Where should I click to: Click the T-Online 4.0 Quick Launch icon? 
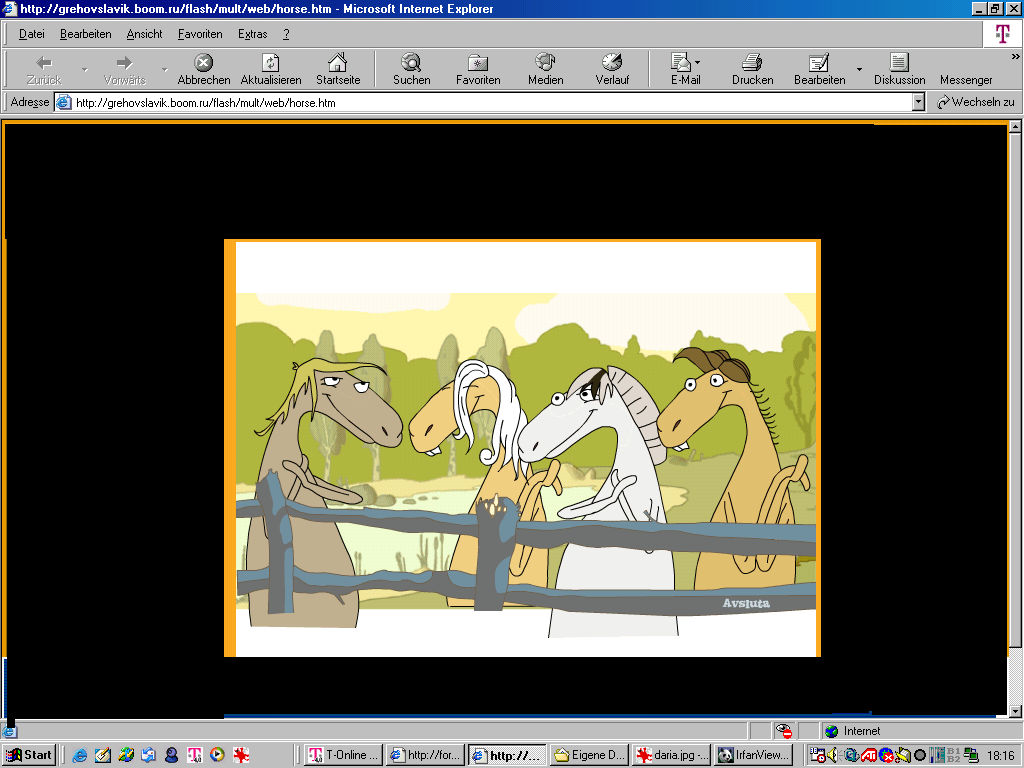(195, 755)
